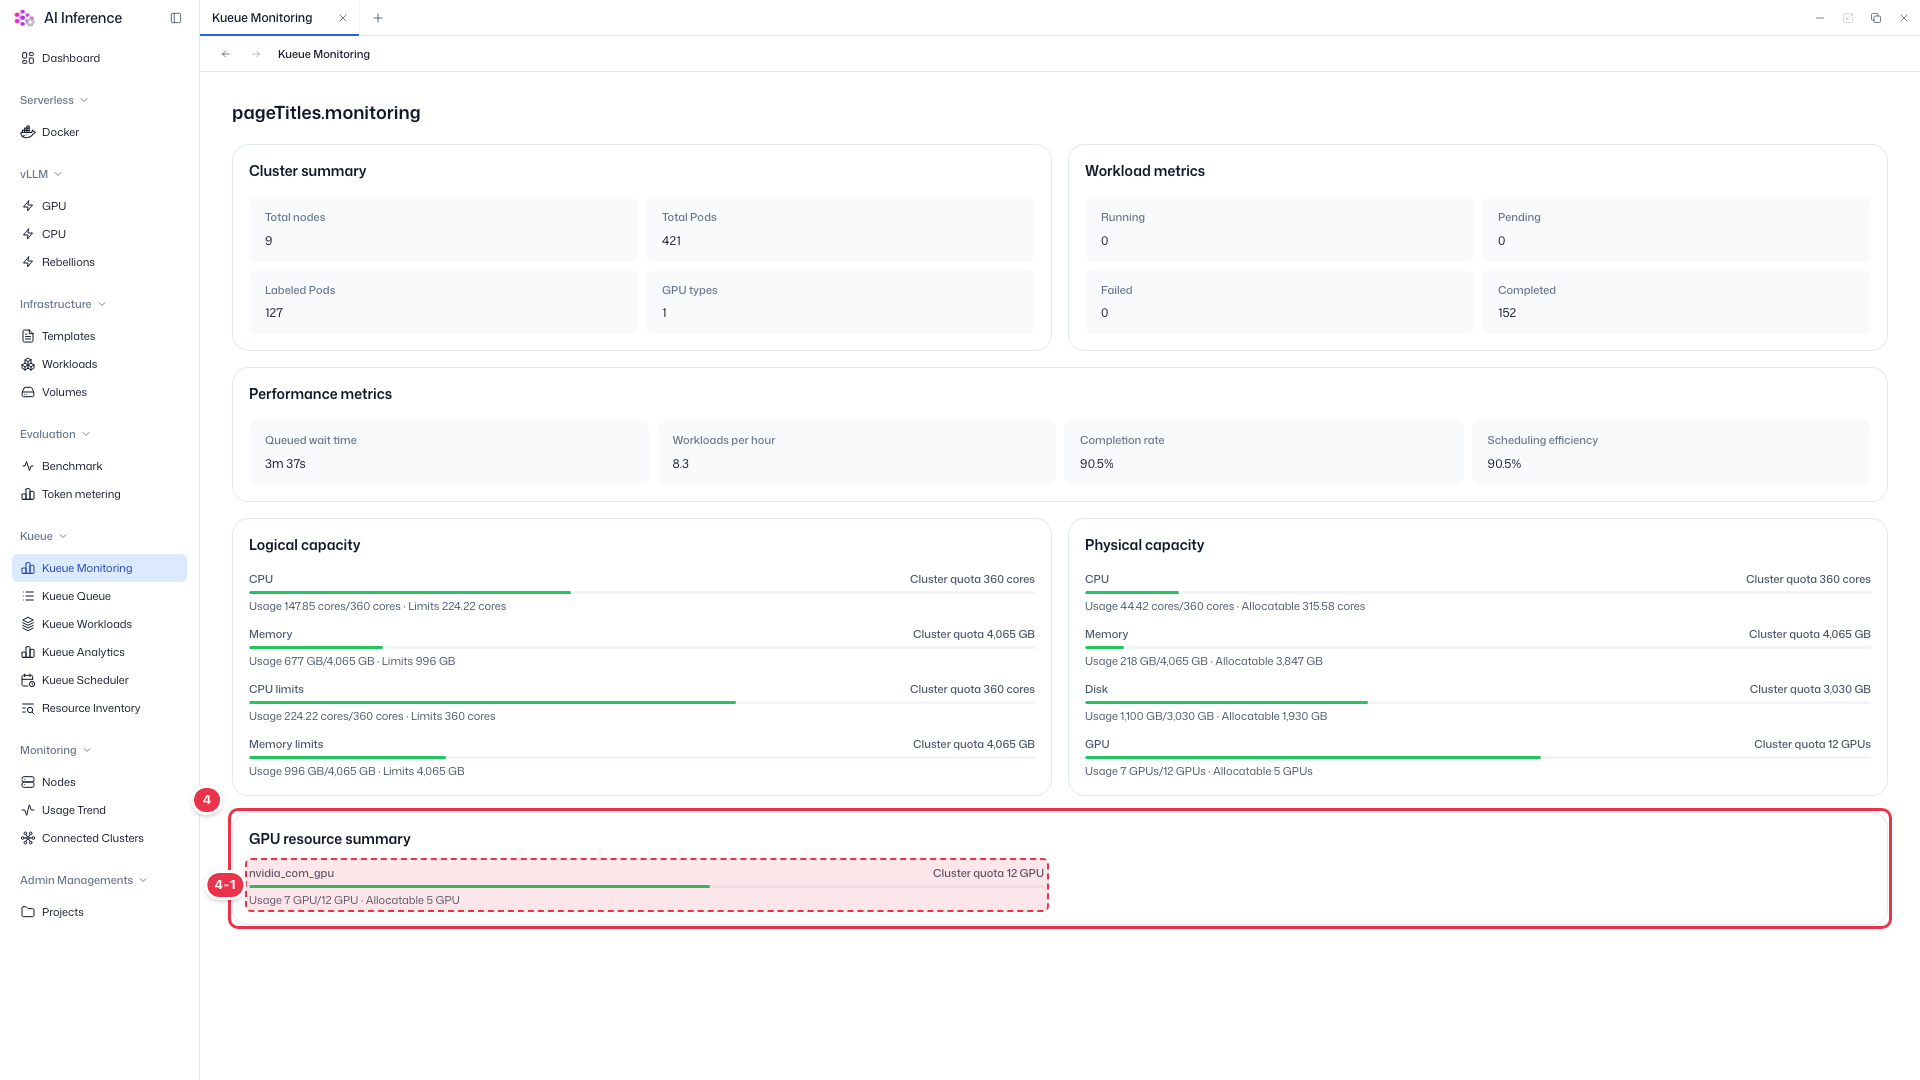Viewport: 1920px width, 1080px height.
Task: Select Kueue Monitoring in sidebar
Action: 99,568
